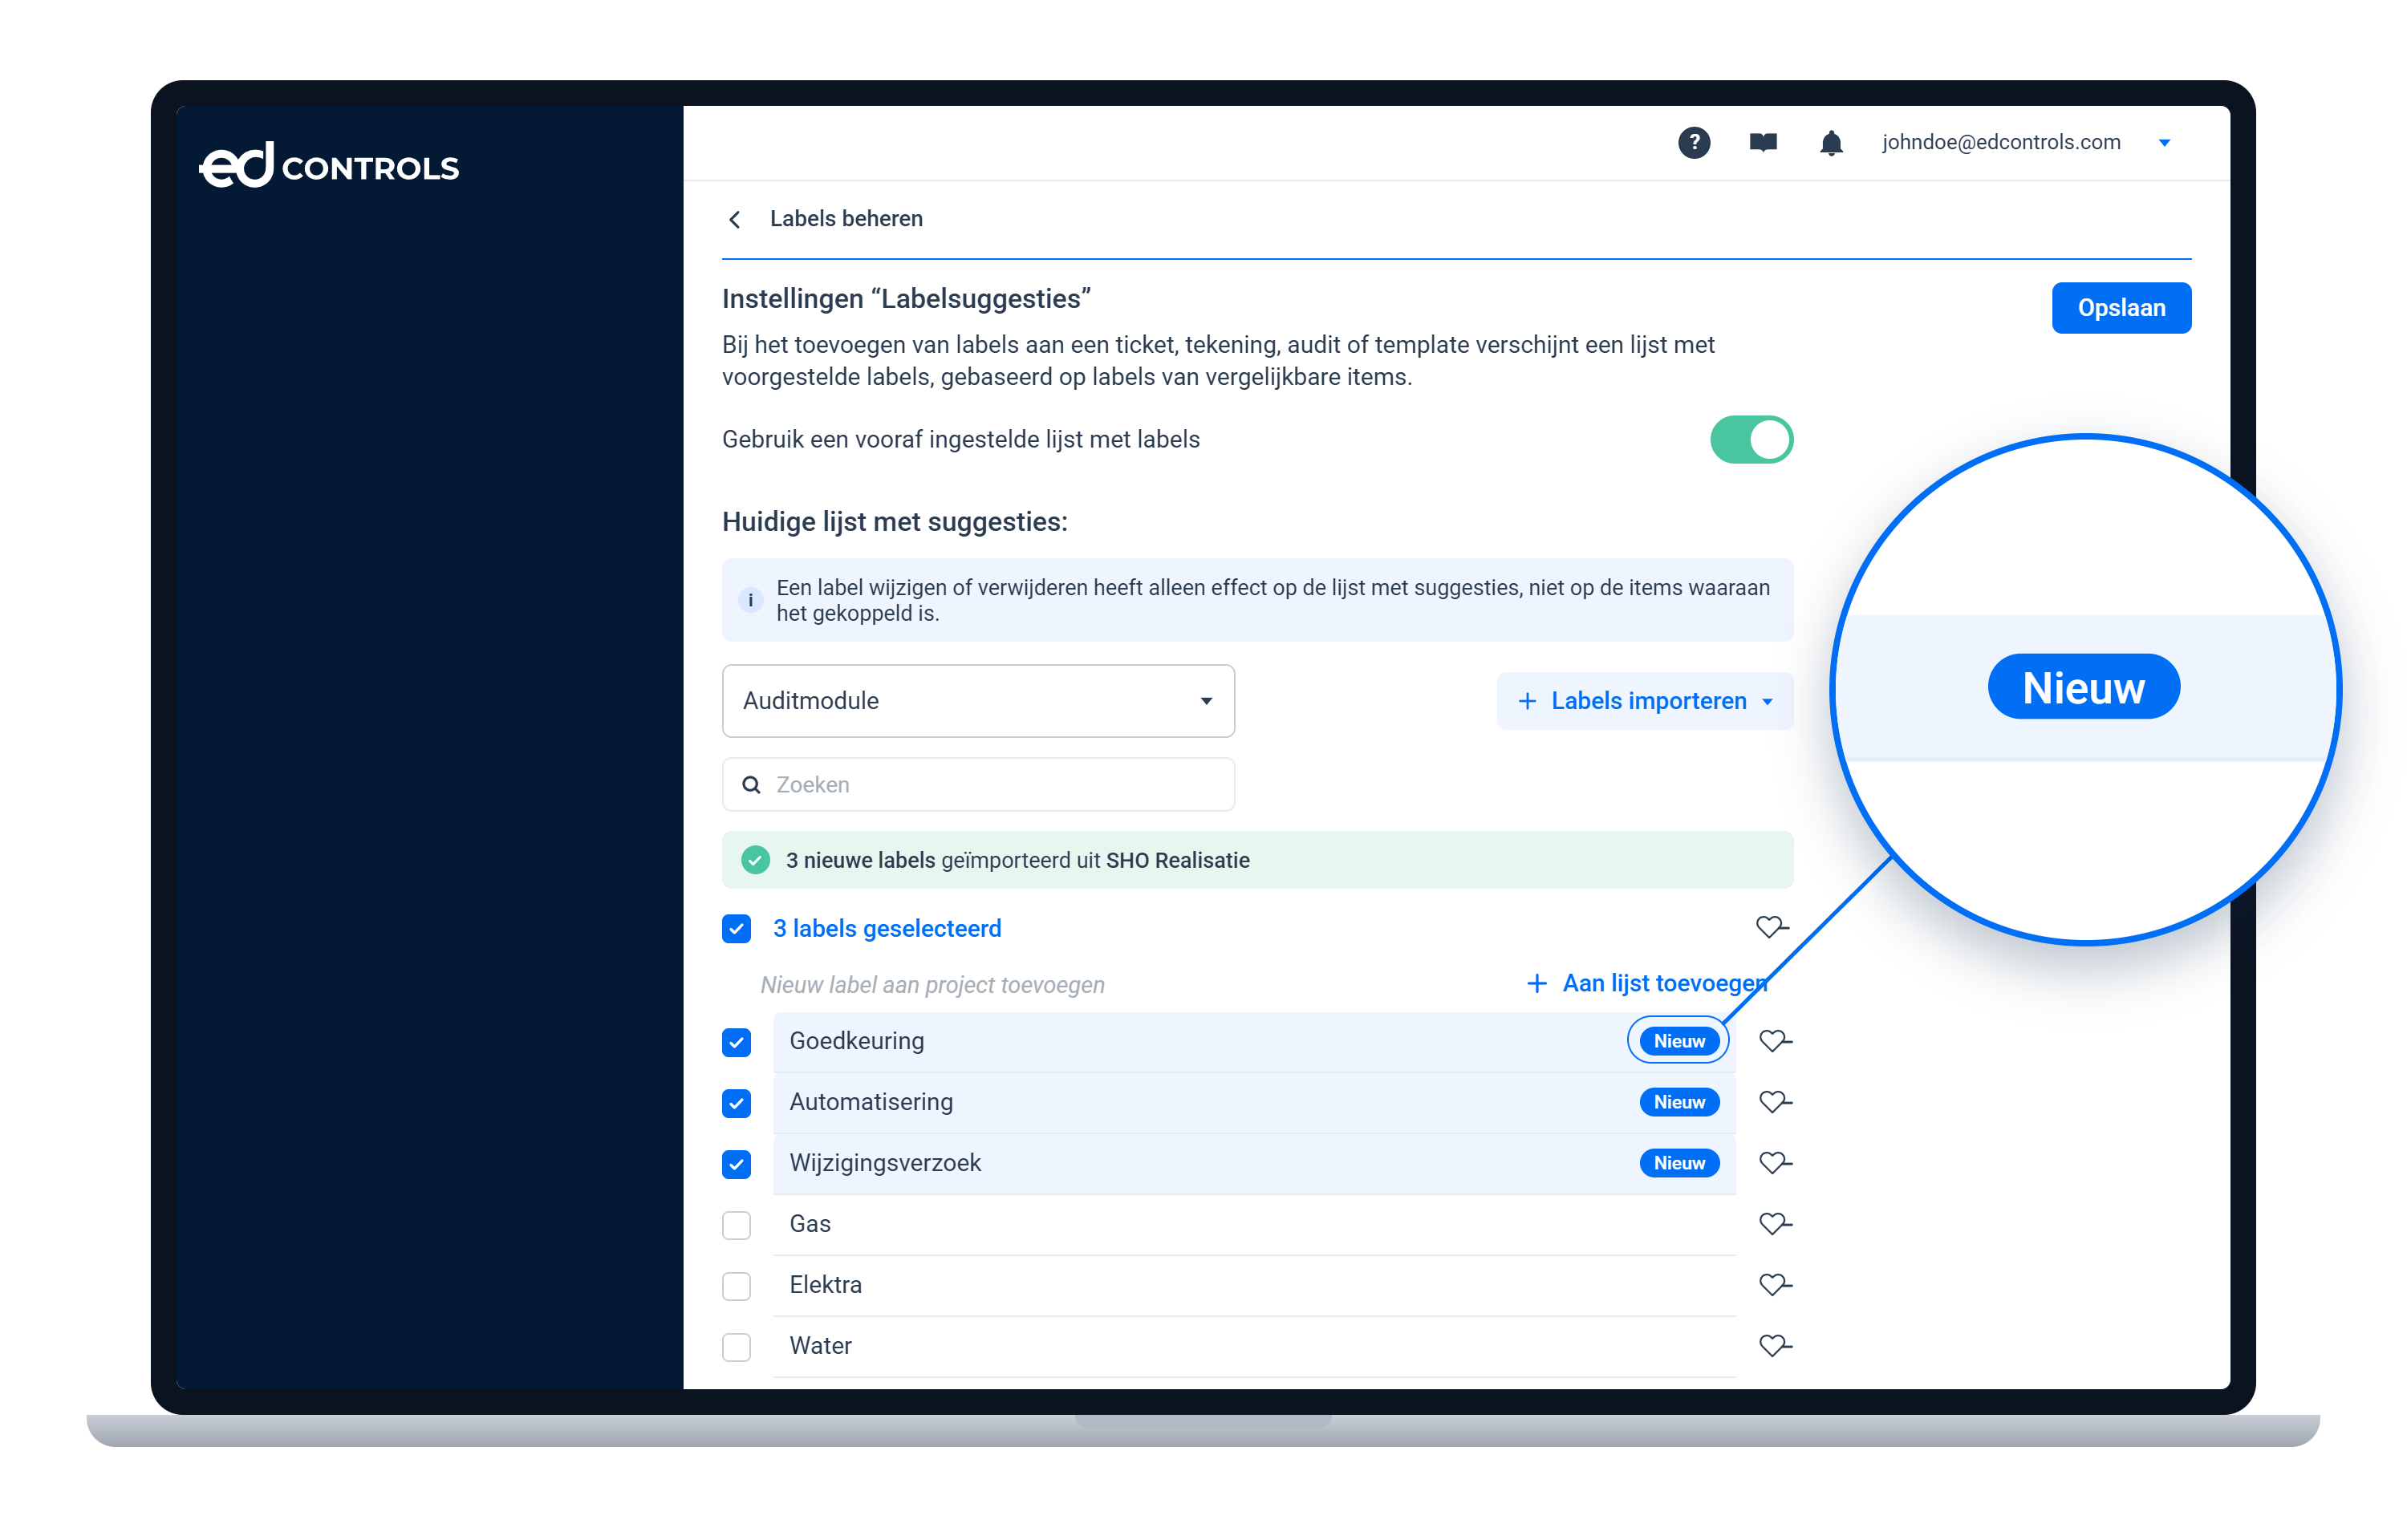
Task: Select the Gas label text
Action: click(810, 1224)
